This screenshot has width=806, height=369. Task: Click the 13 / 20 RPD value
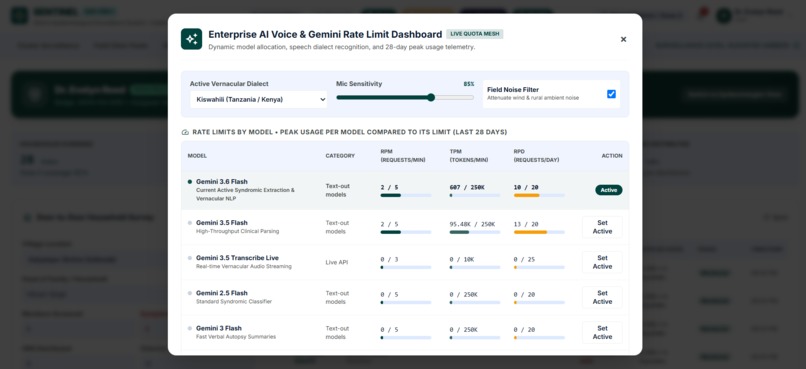point(525,225)
